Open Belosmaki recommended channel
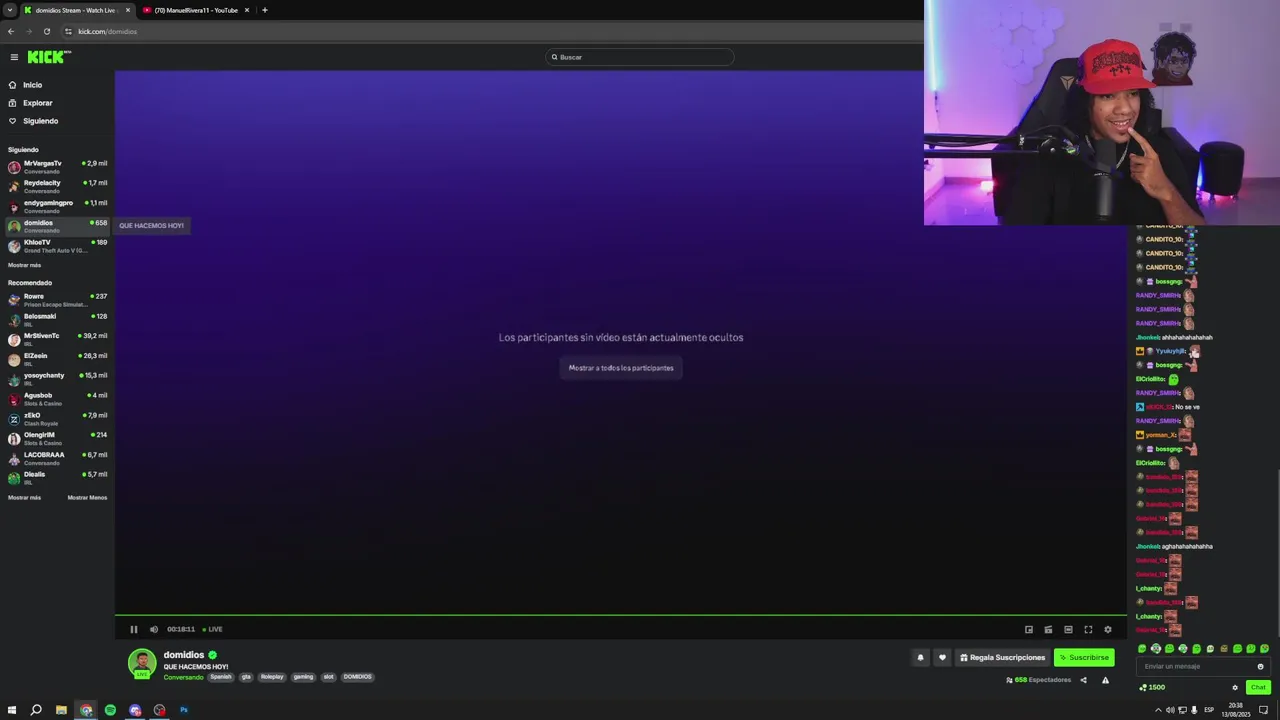The height and width of the screenshot is (720, 1280). pyautogui.click(x=58, y=320)
